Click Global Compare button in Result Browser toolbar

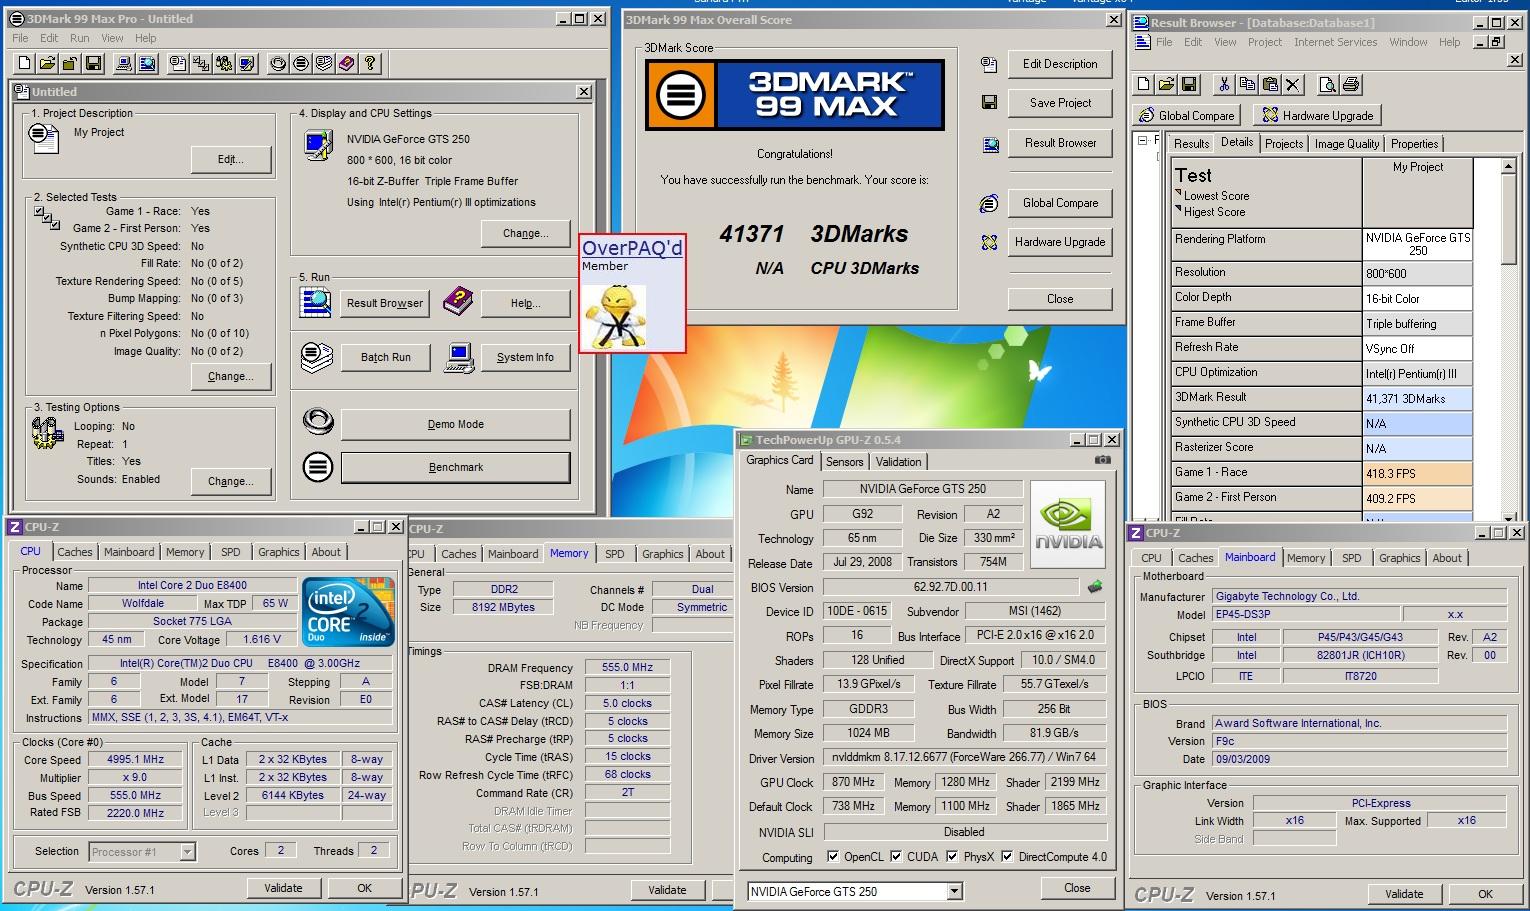pyautogui.click(x=1186, y=115)
